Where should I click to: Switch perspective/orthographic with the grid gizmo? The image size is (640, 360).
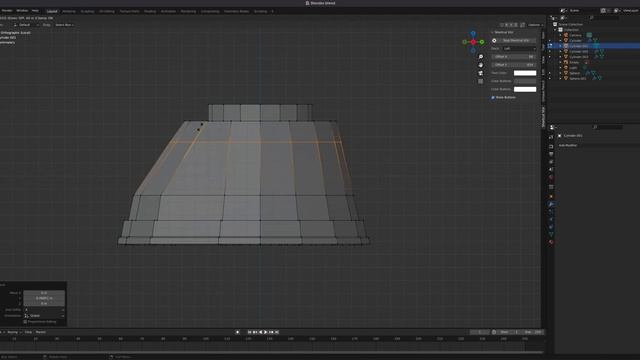pyautogui.click(x=481, y=81)
